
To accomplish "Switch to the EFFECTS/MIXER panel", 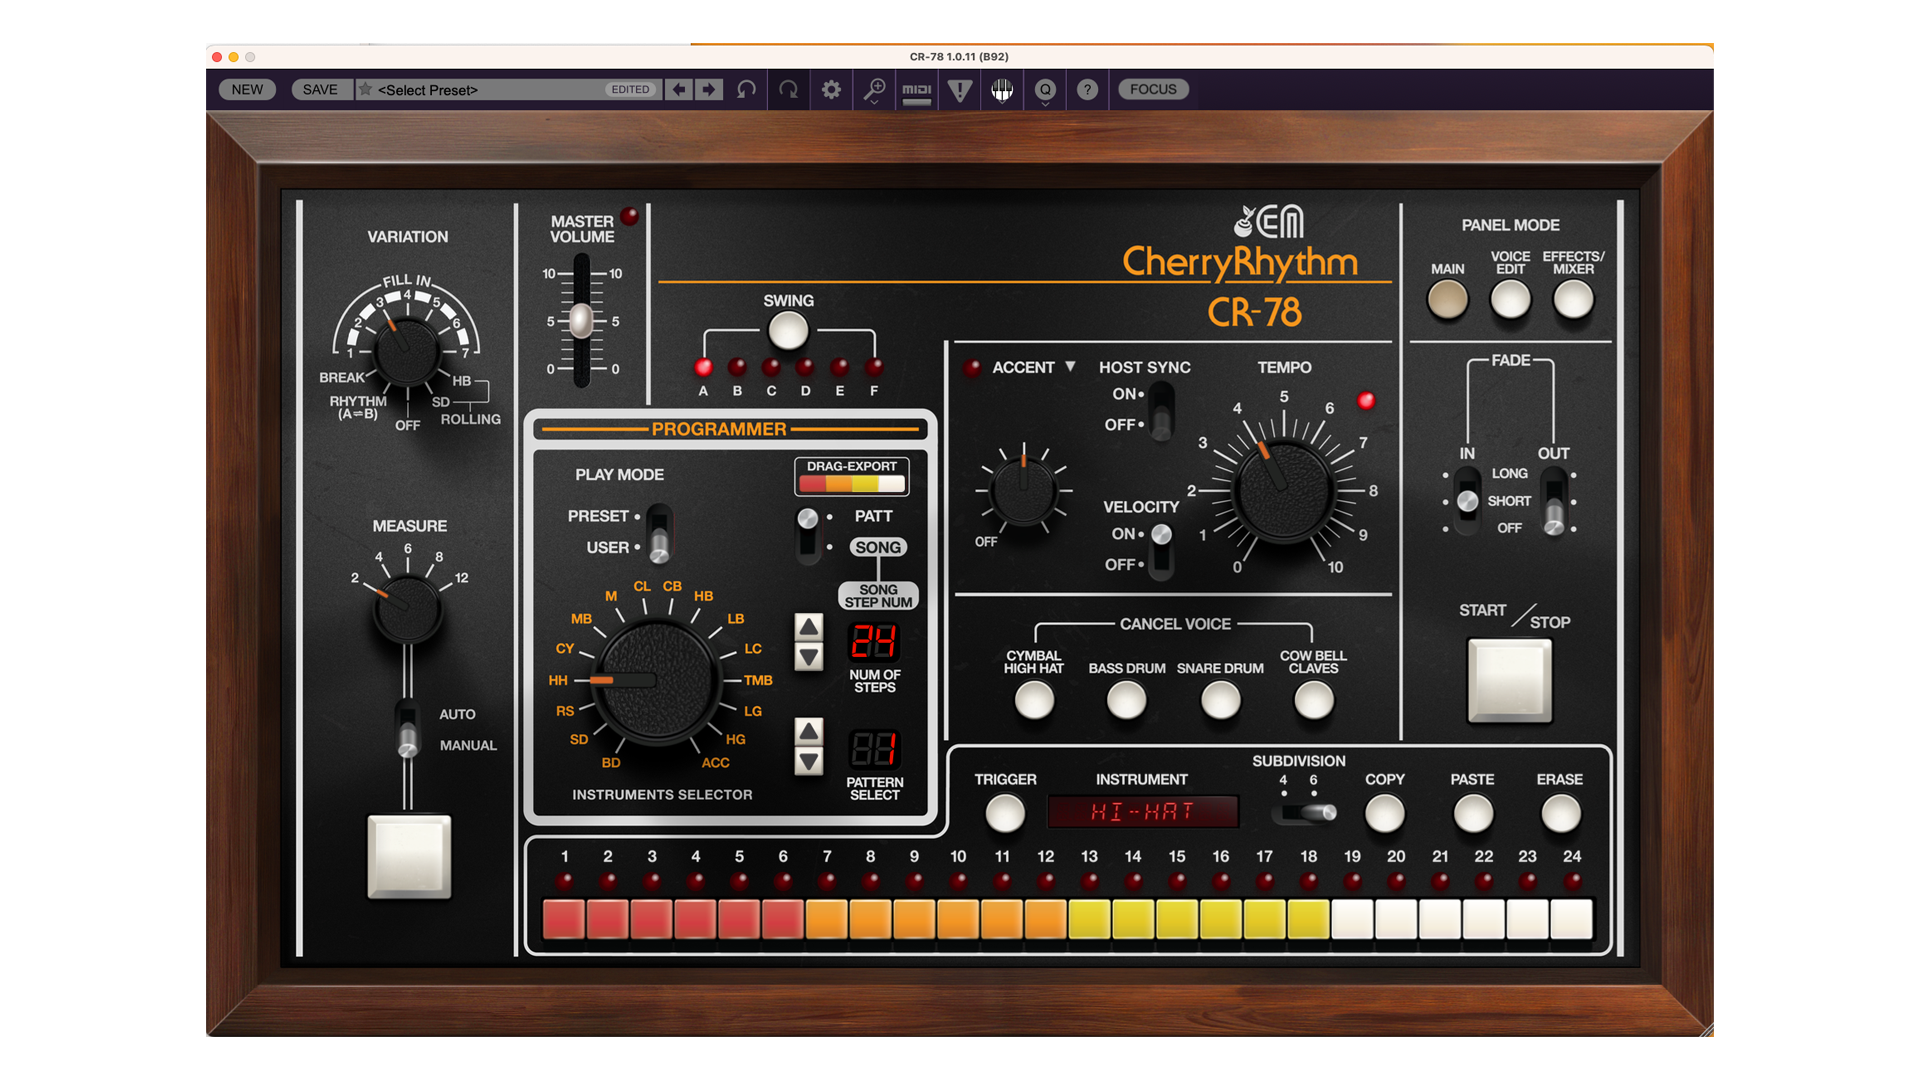I will click(x=1573, y=299).
